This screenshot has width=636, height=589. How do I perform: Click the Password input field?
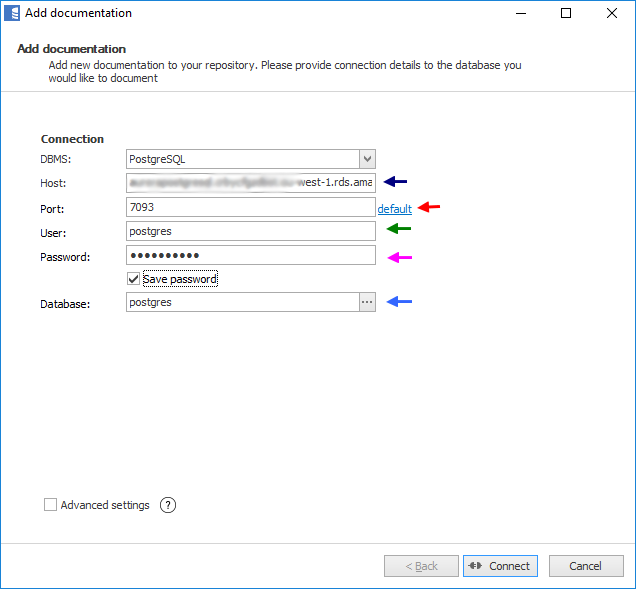pyautogui.click(x=250, y=256)
